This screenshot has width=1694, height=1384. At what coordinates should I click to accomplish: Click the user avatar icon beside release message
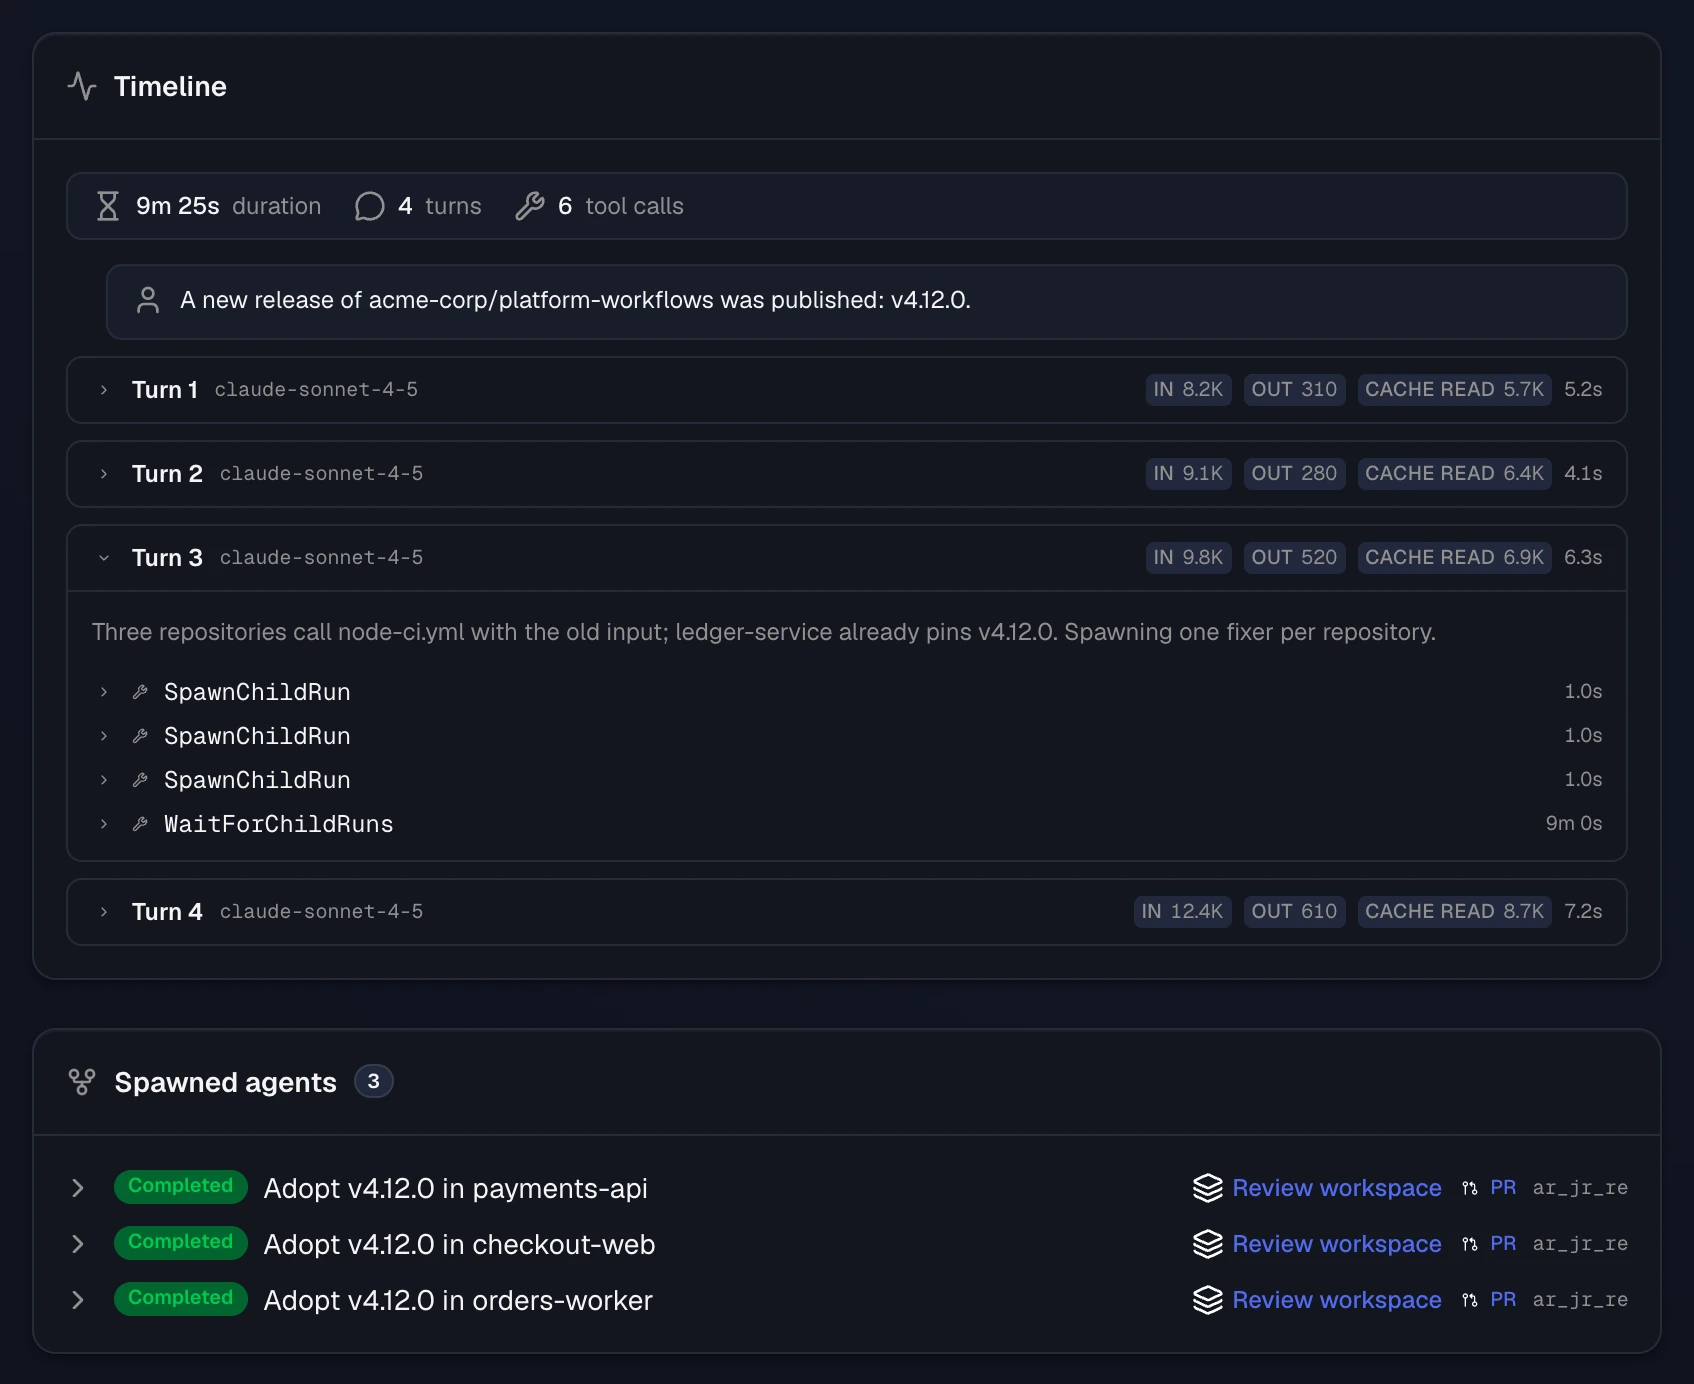point(148,300)
